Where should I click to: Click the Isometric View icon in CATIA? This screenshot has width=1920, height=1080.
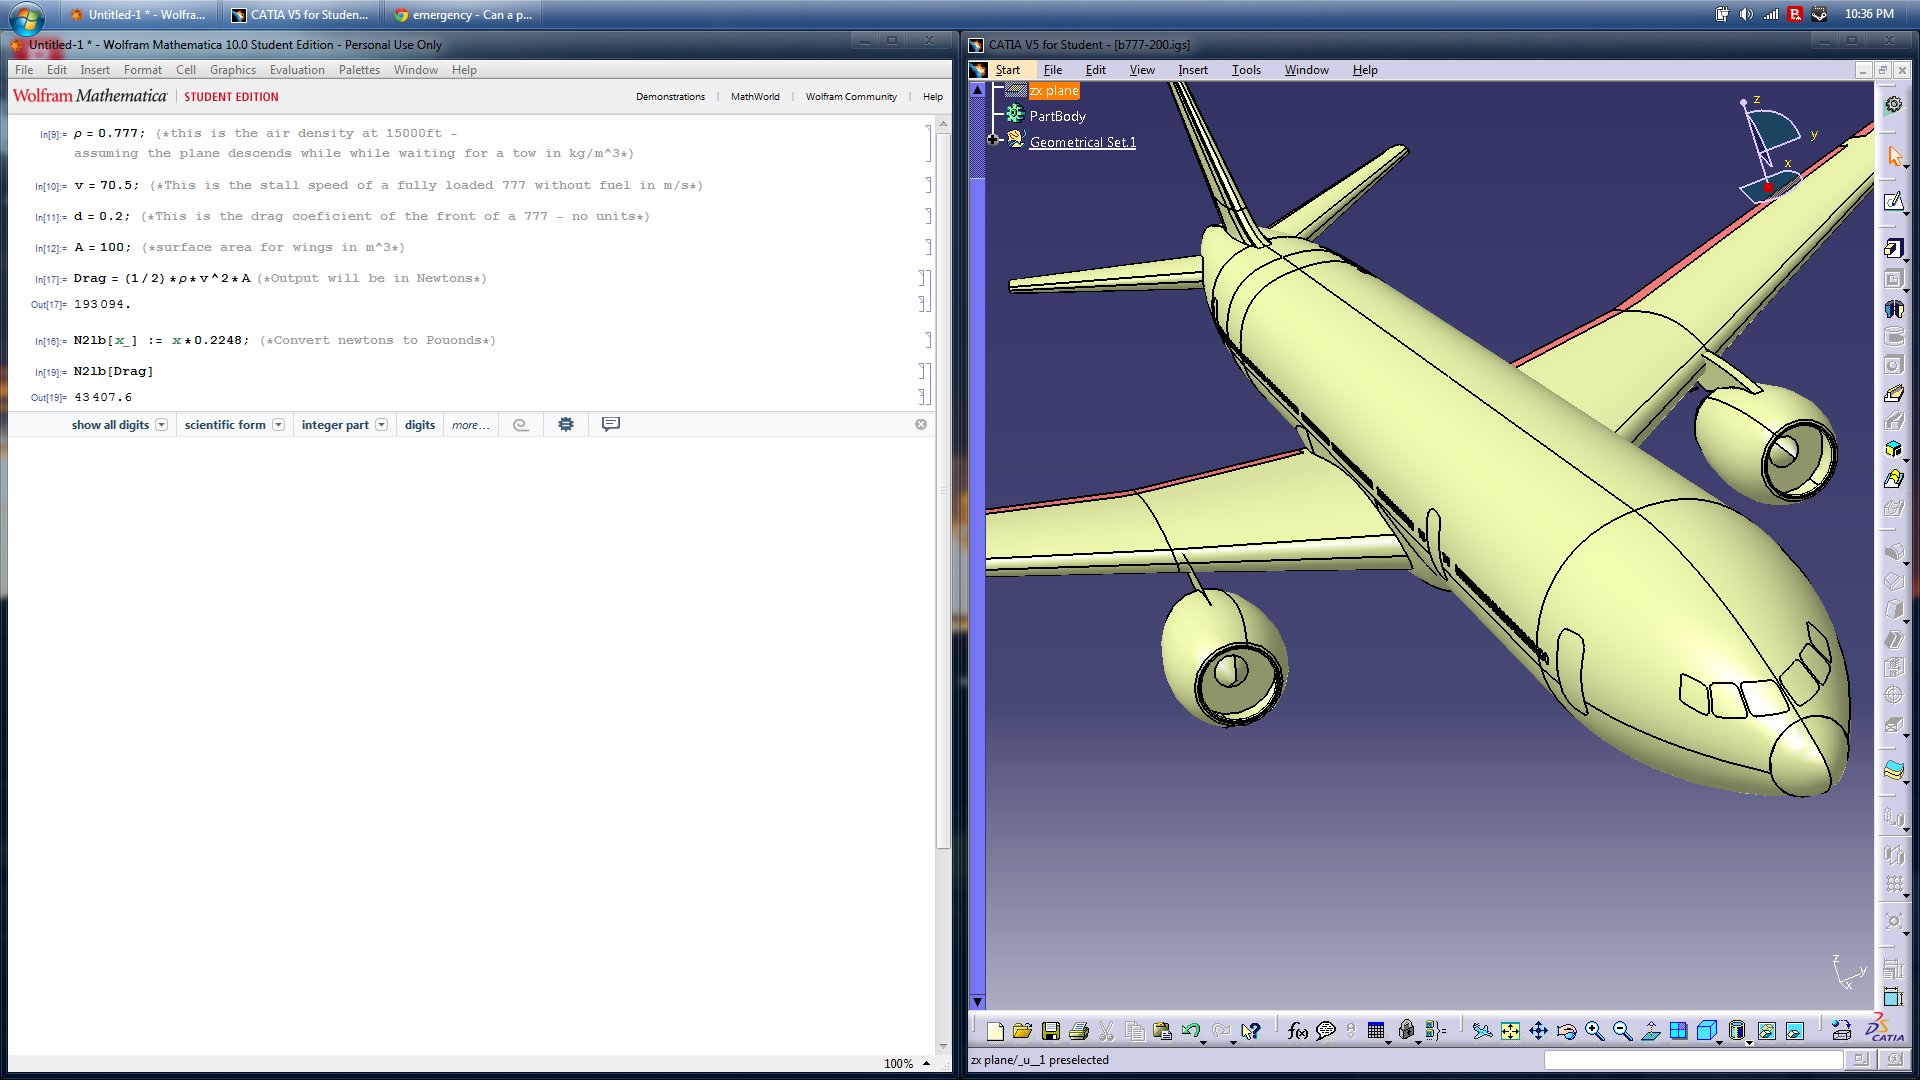(1706, 1030)
